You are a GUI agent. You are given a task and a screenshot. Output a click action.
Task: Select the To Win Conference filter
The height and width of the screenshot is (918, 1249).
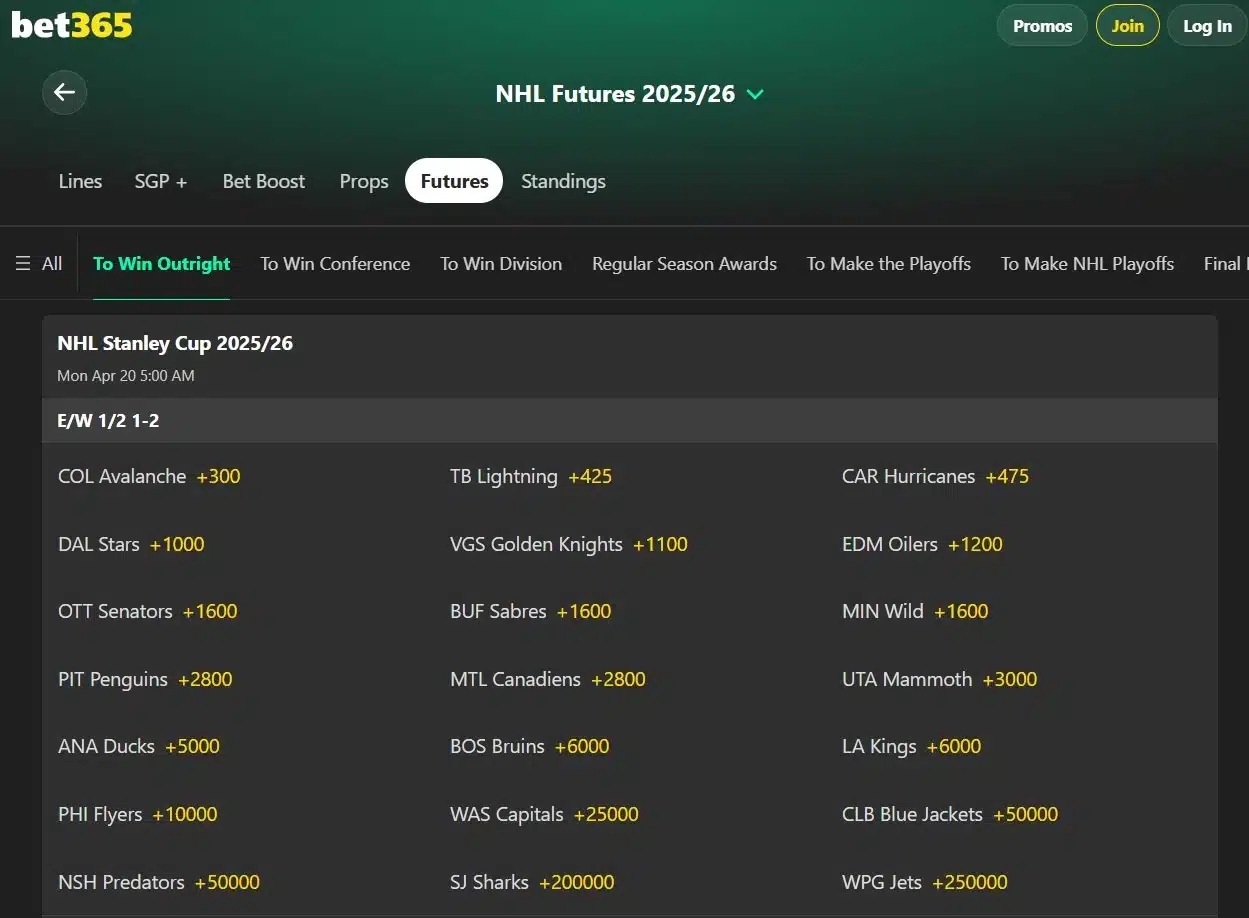coord(335,263)
